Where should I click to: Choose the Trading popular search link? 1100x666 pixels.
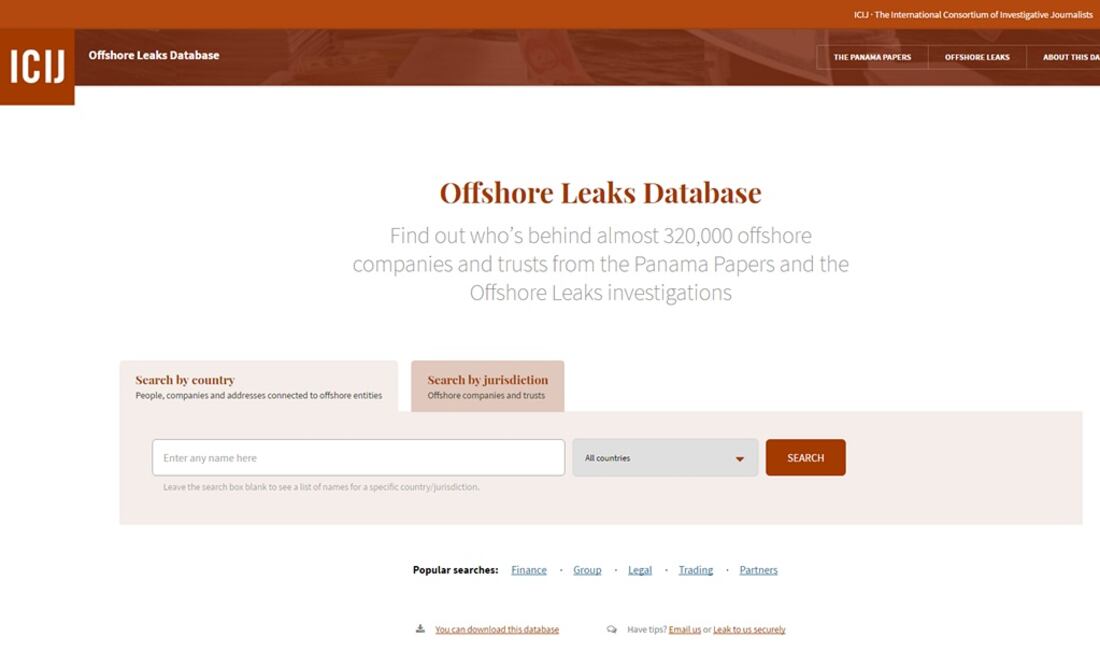click(696, 570)
